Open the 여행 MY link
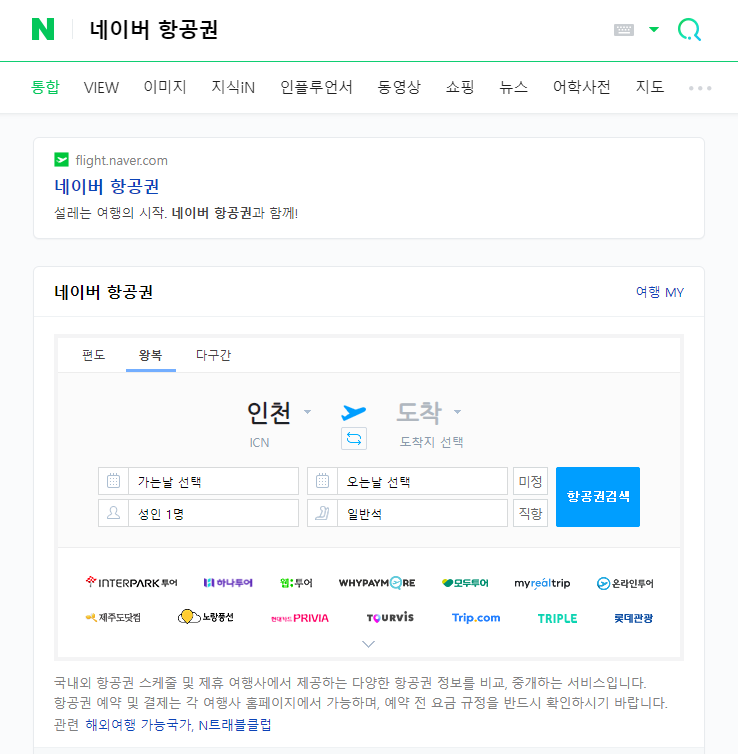 pos(660,292)
